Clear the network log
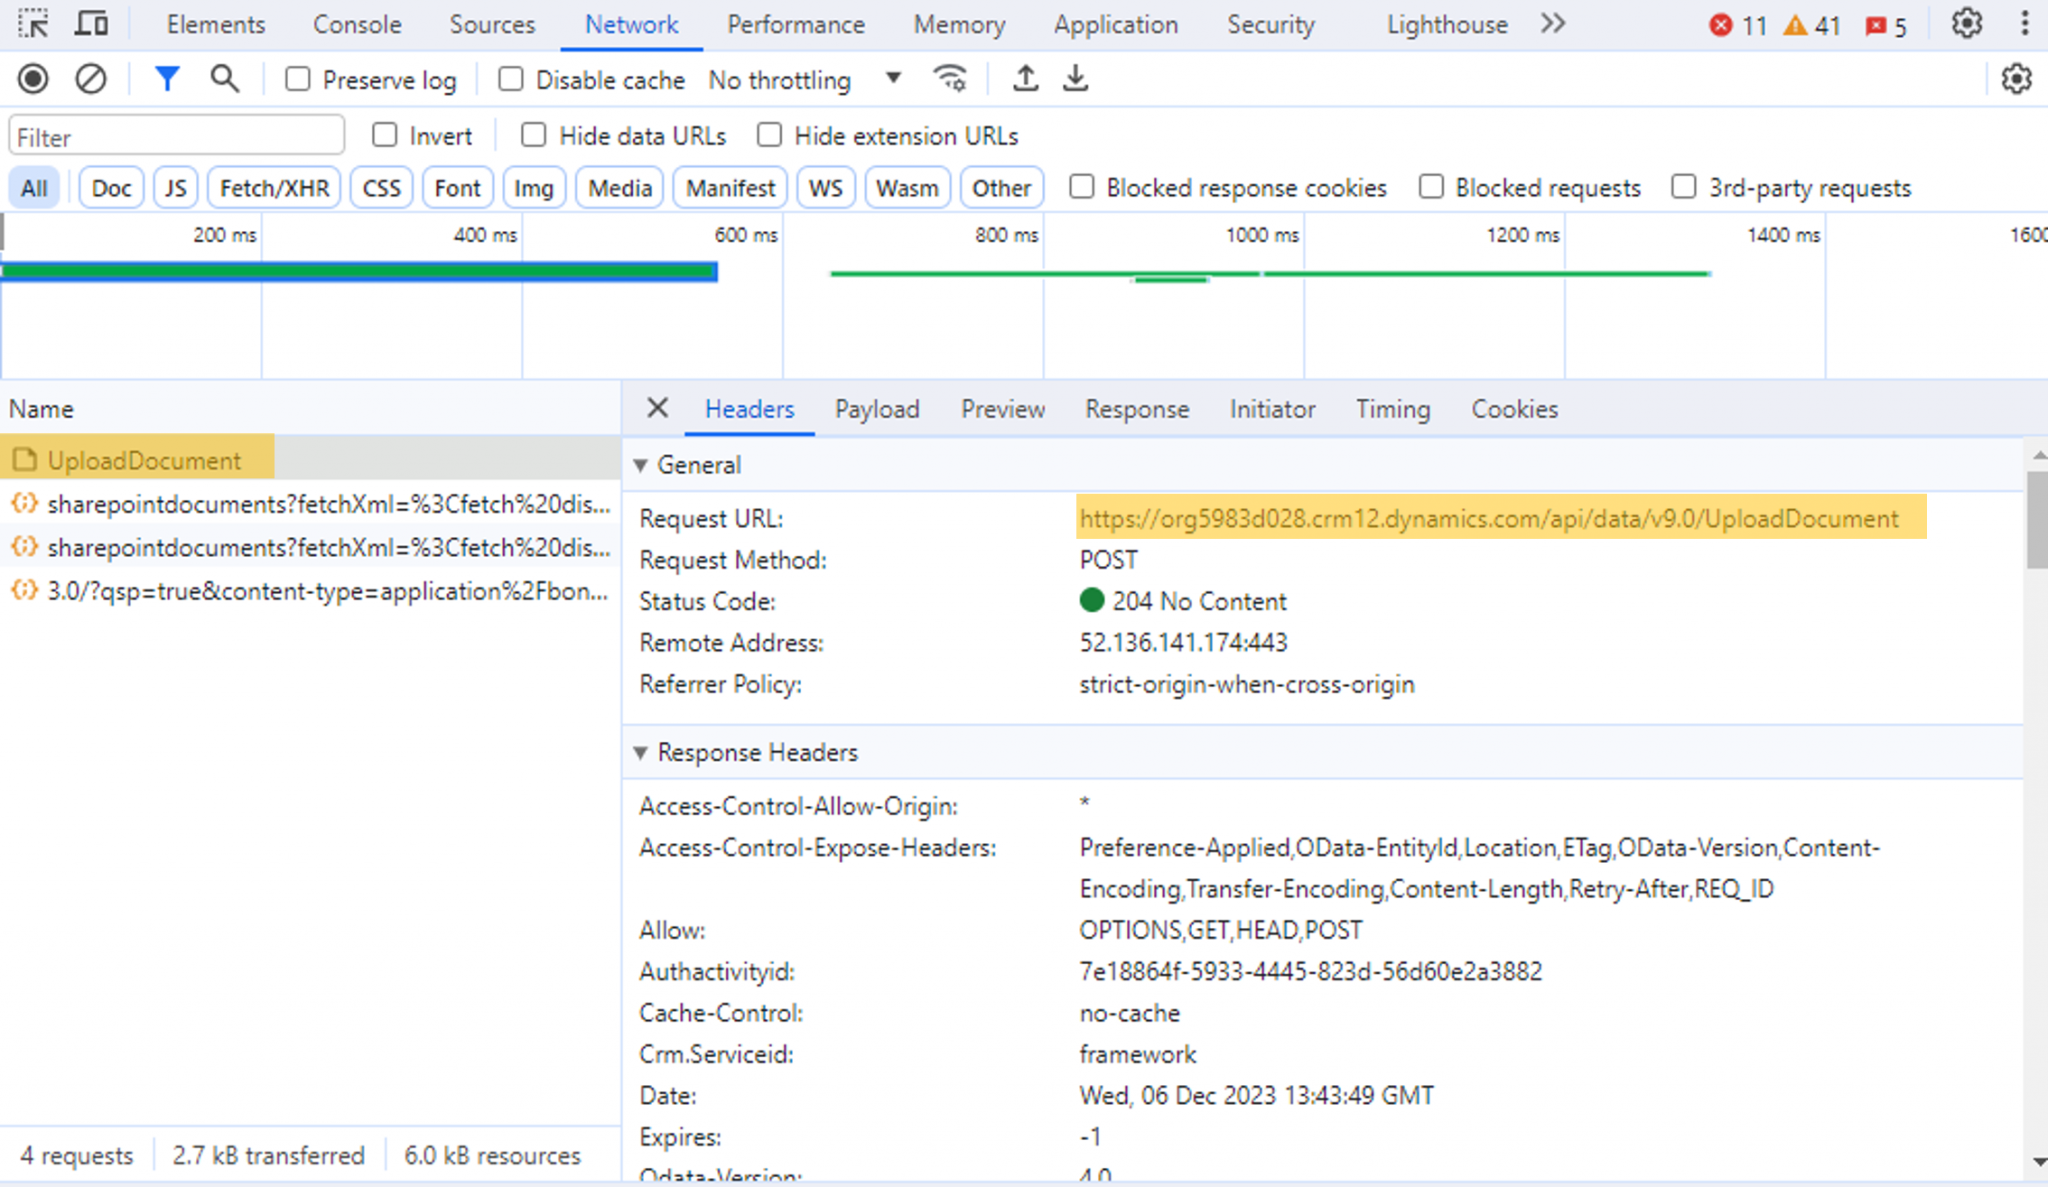The image size is (2048, 1187). tap(91, 78)
